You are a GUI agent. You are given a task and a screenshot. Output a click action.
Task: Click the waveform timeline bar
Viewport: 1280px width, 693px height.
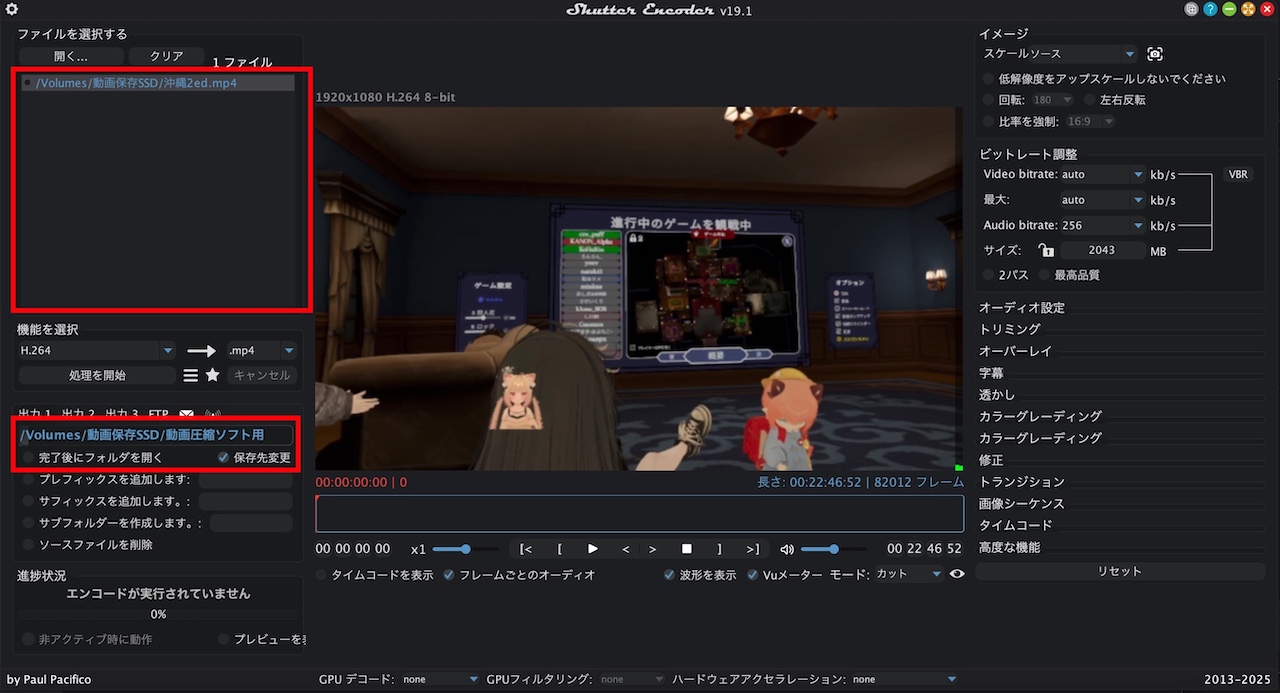640,514
